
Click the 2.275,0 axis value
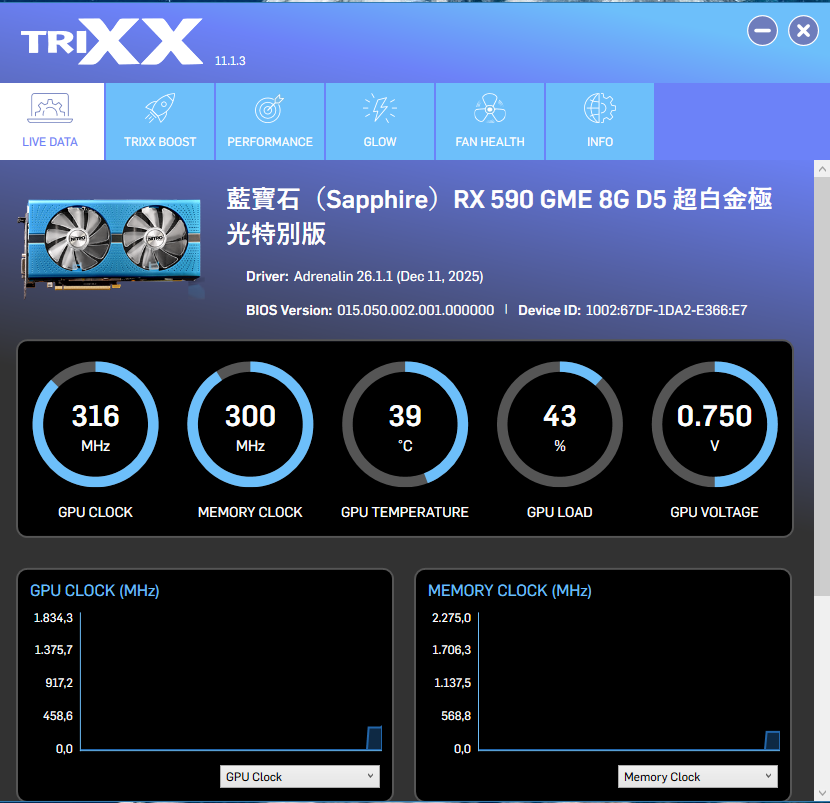click(x=451, y=618)
